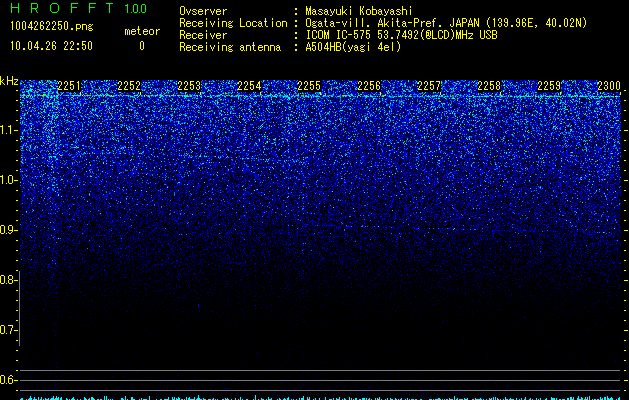
Task: Select the ICOM IC-575 receiver frequency text
Action: point(401,35)
